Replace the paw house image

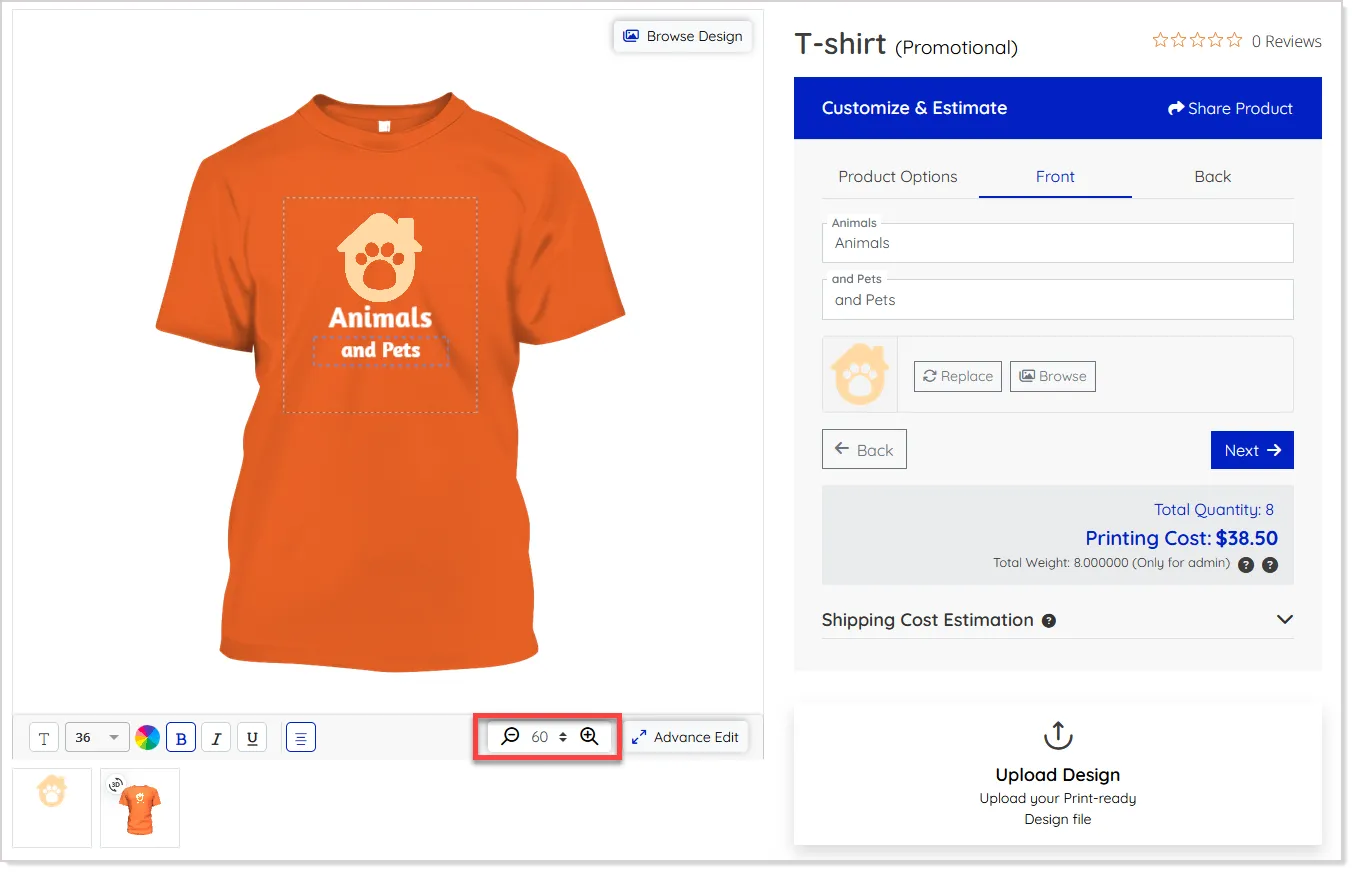point(958,376)
